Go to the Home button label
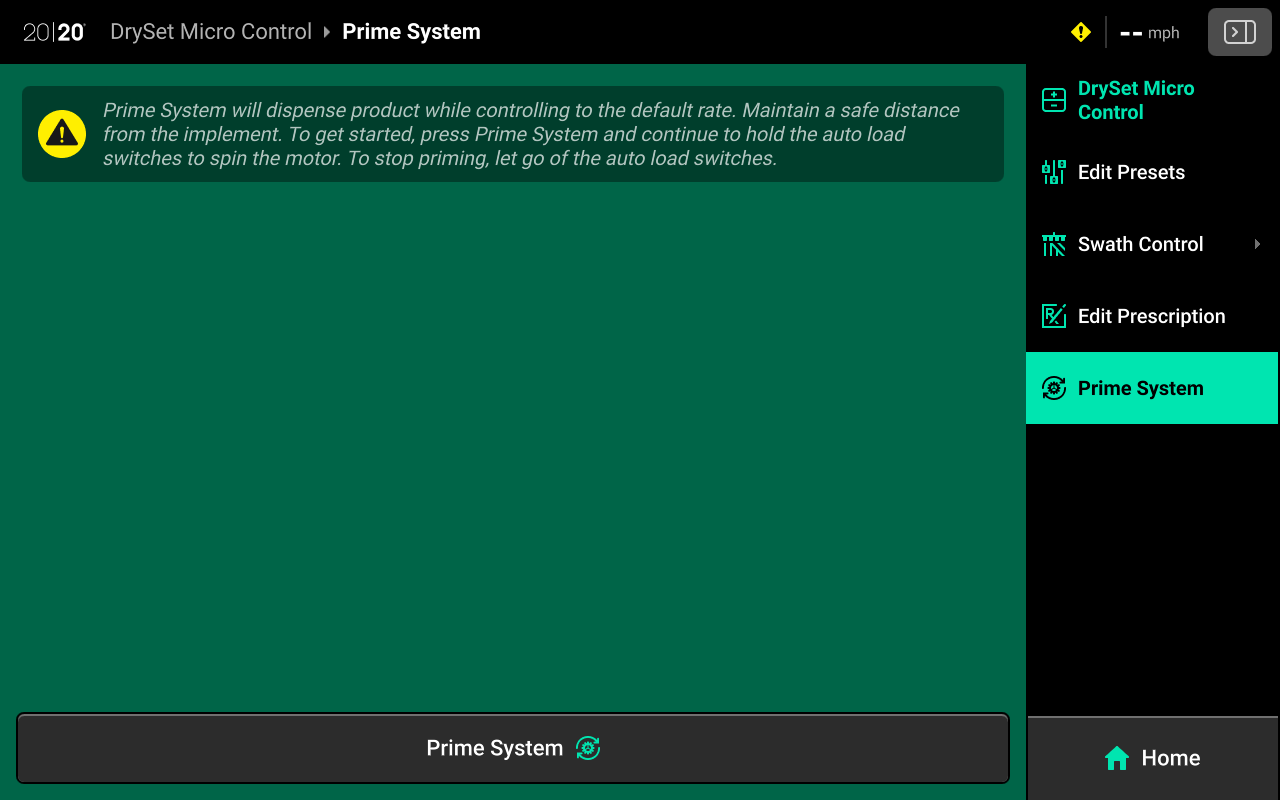The width and height of the screenshot is (1280, 800). (1170, 758)
